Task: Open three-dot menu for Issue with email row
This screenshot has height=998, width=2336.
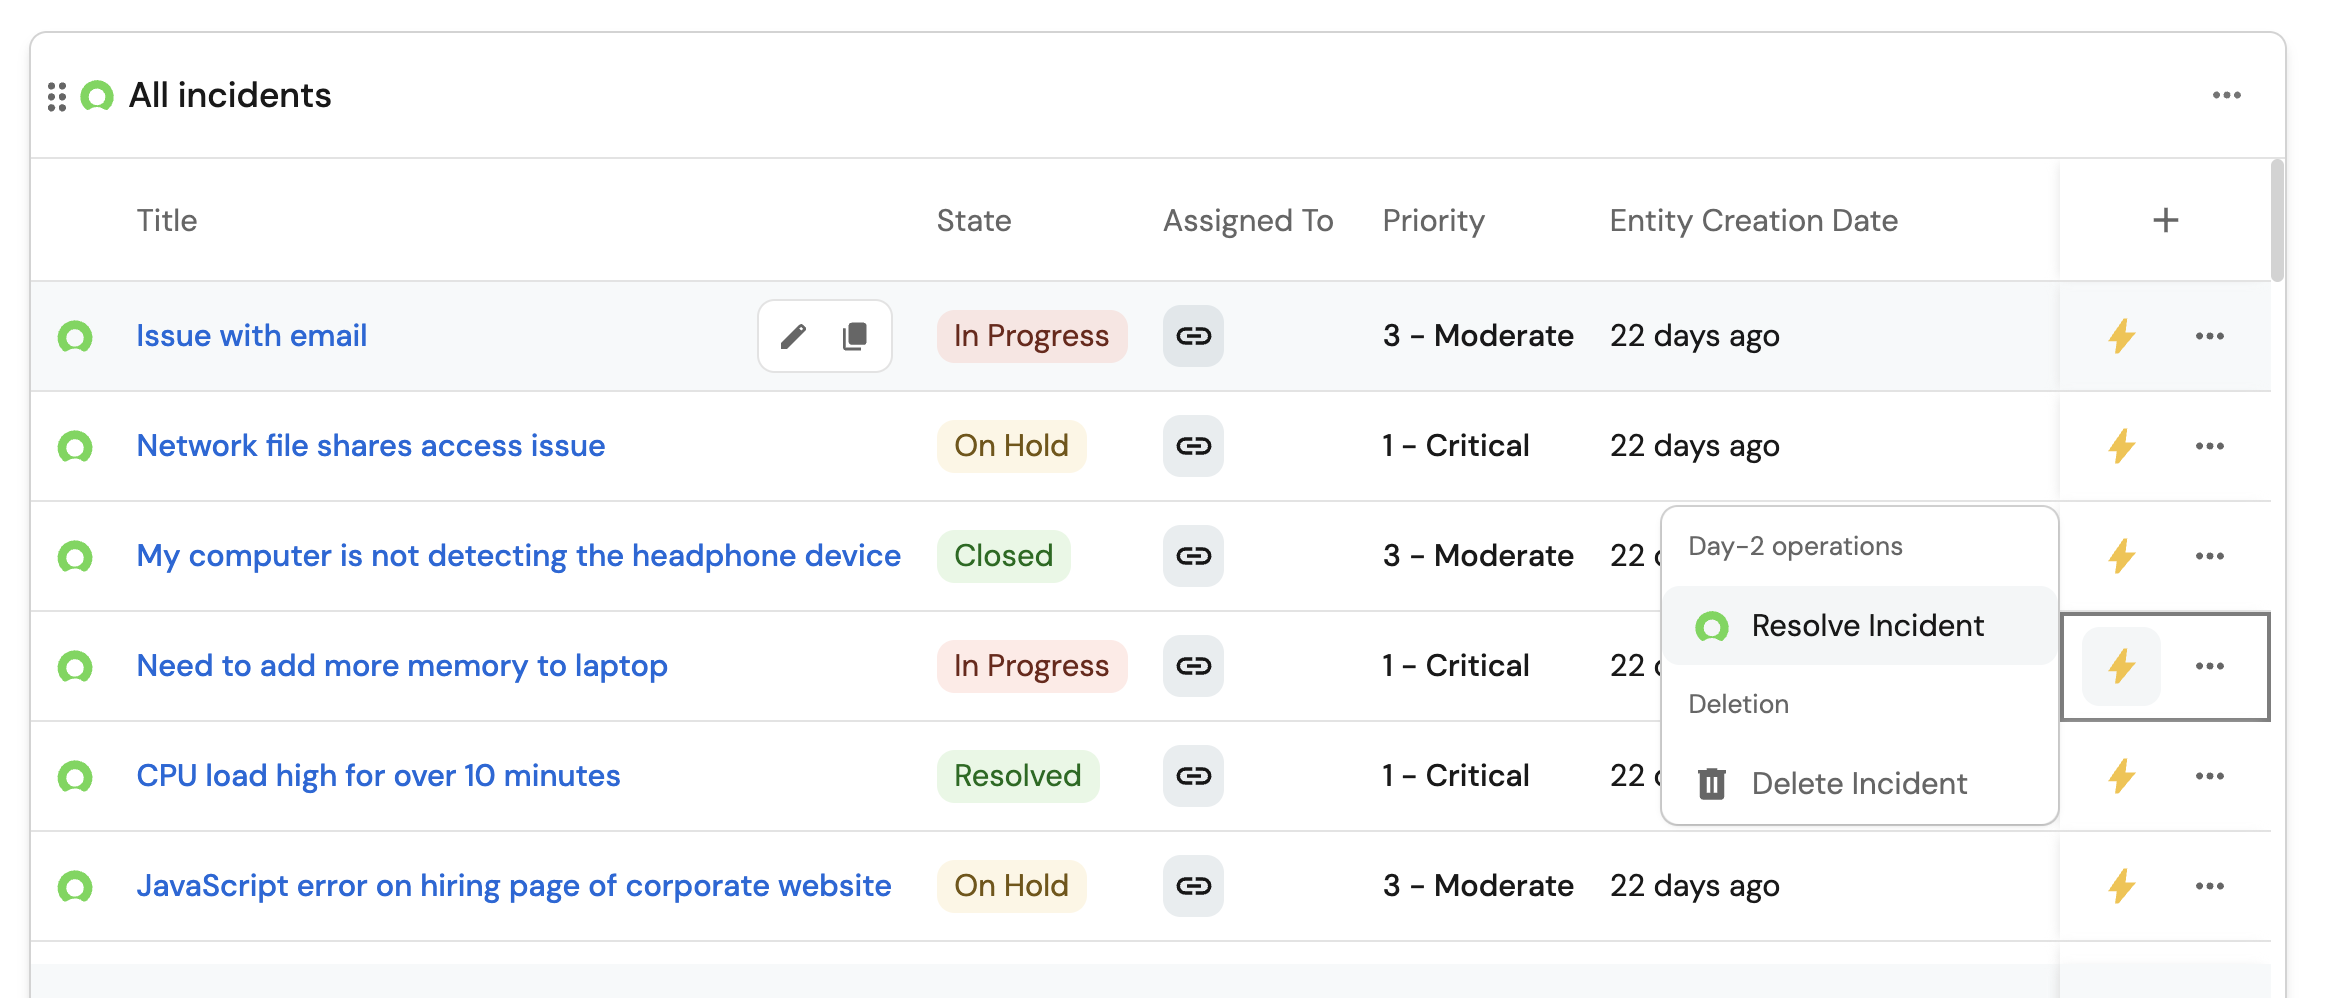Action: 2209,336
